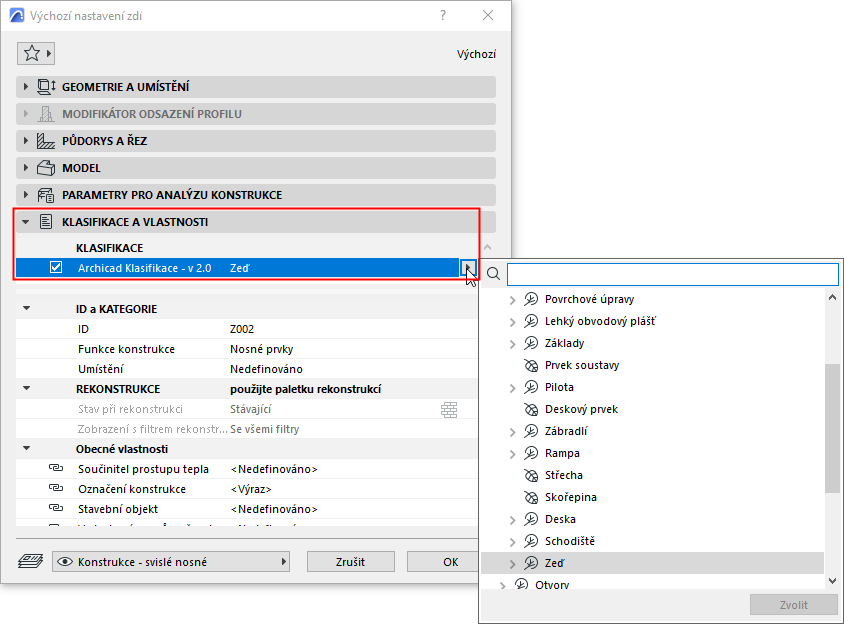Click the Zvolit button

pos(793,605)
